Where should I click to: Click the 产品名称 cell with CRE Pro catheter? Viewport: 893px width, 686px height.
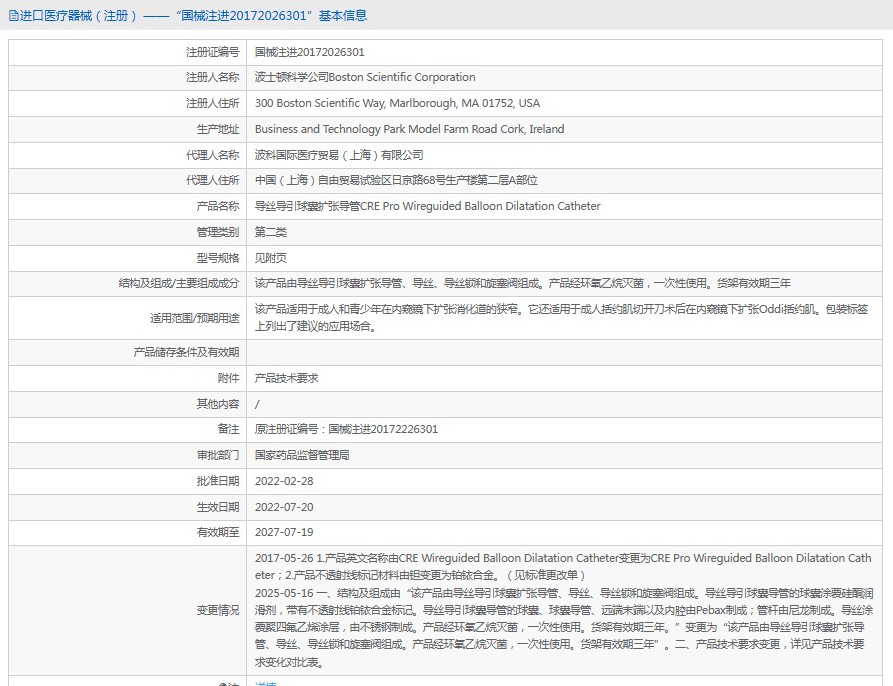(427, 206)
